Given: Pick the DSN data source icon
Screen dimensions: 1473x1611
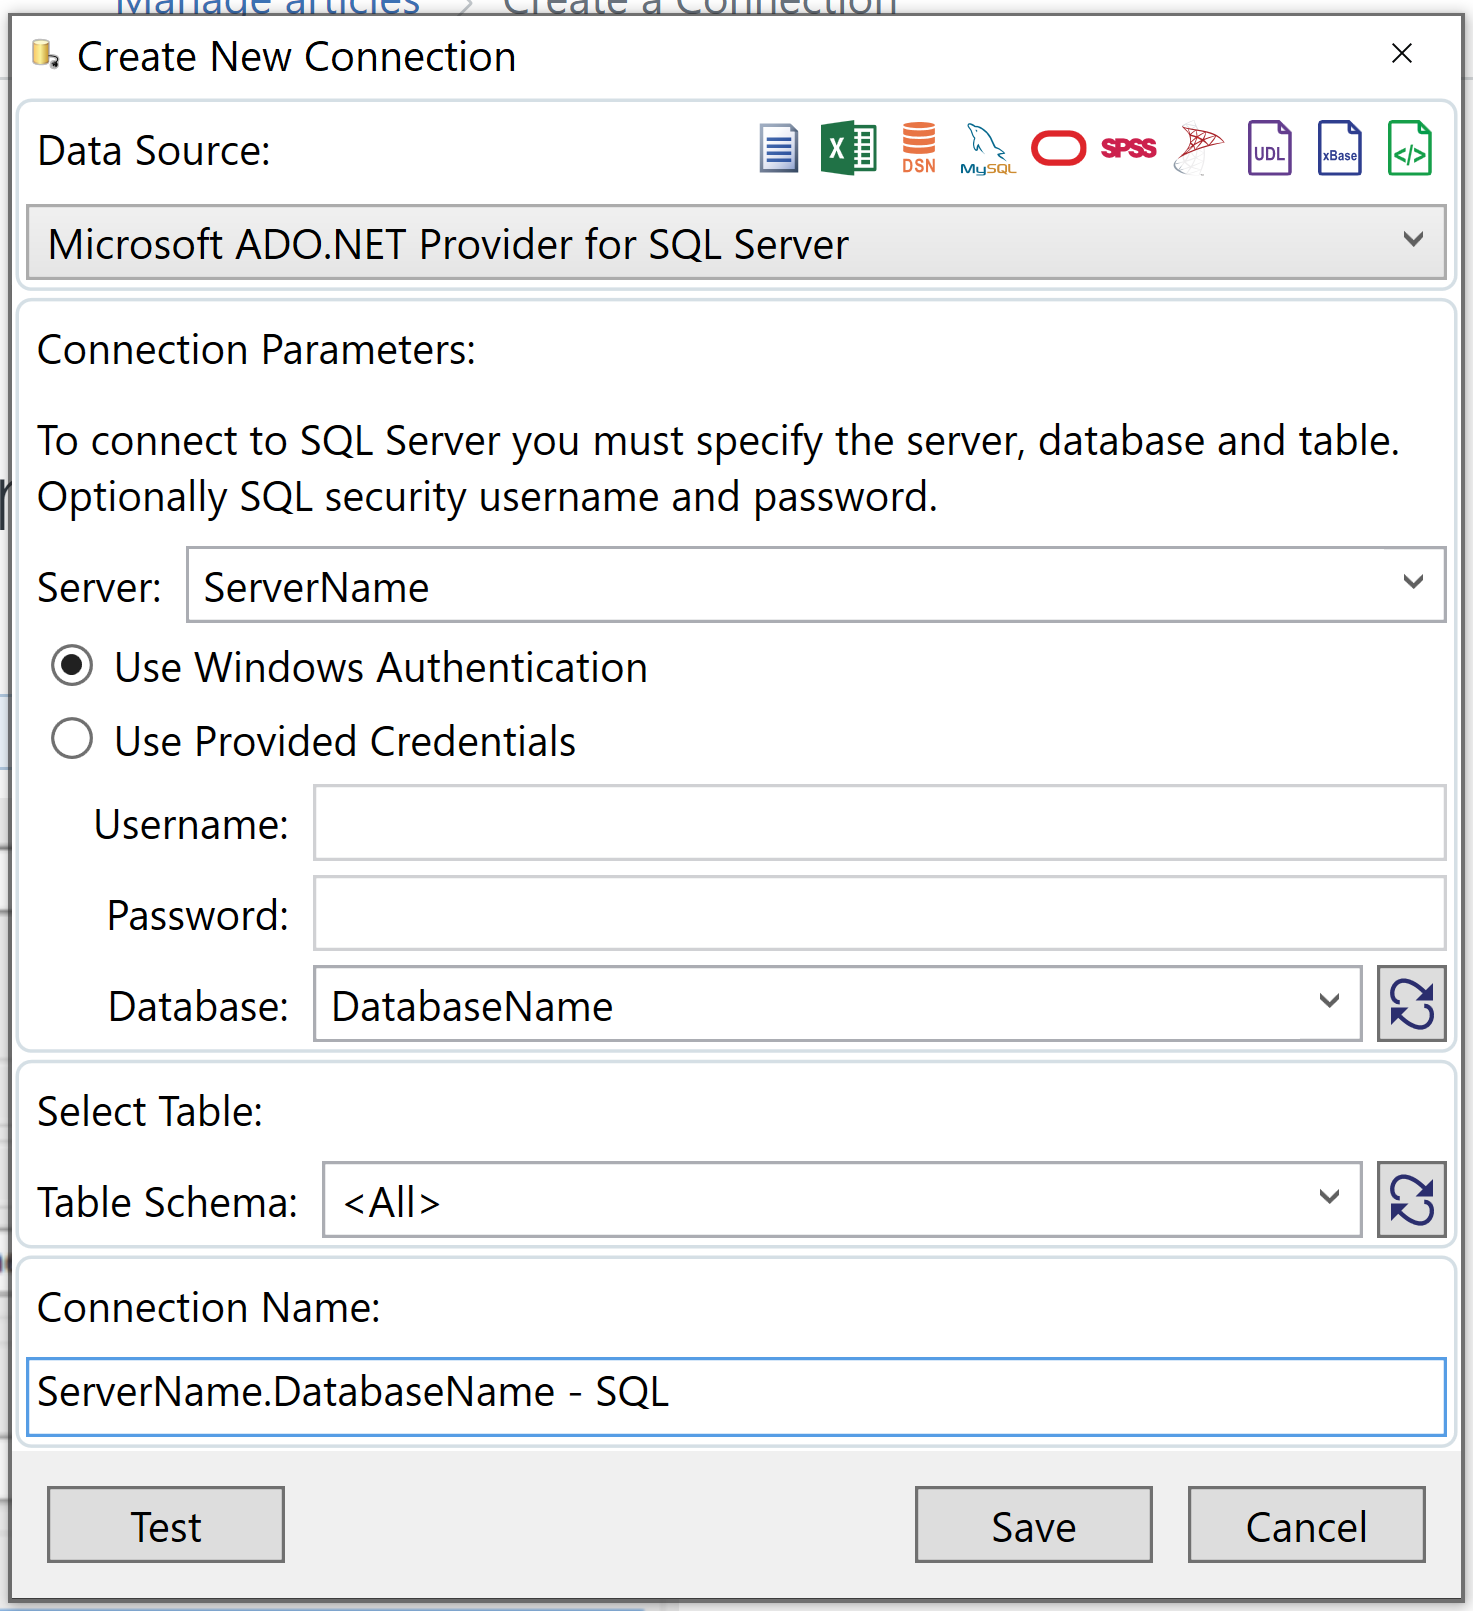Looking at the screenshot, I should click(918, 149).
